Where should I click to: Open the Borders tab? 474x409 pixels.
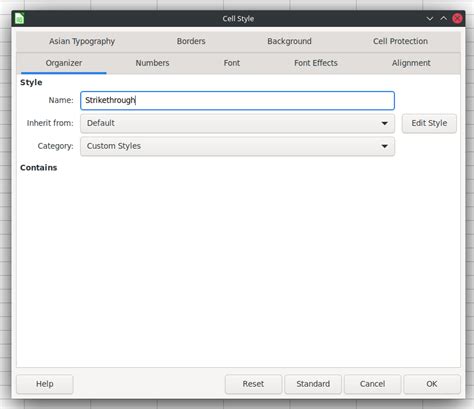coord(191,41)
